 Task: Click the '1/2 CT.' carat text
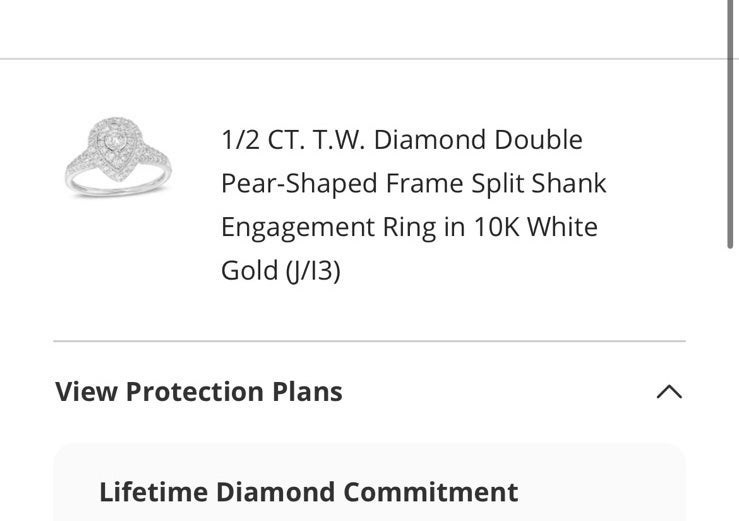(263, 140)
